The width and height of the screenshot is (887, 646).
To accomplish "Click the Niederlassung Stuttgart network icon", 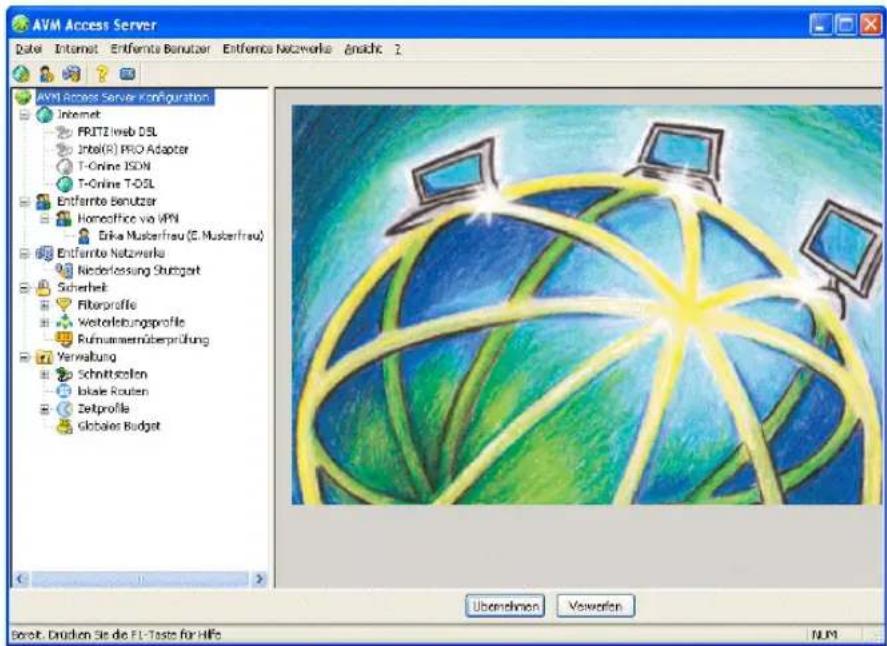I will [x=64, y=270].
